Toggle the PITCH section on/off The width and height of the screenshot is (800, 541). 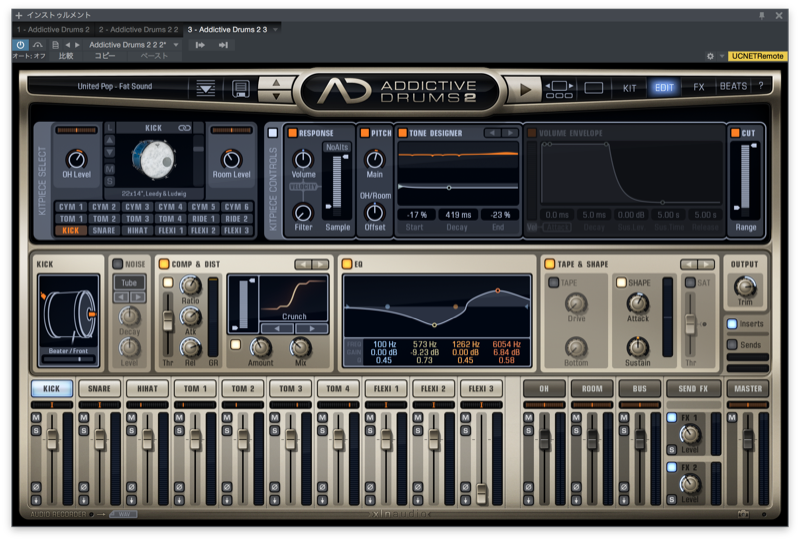[364, 133]
